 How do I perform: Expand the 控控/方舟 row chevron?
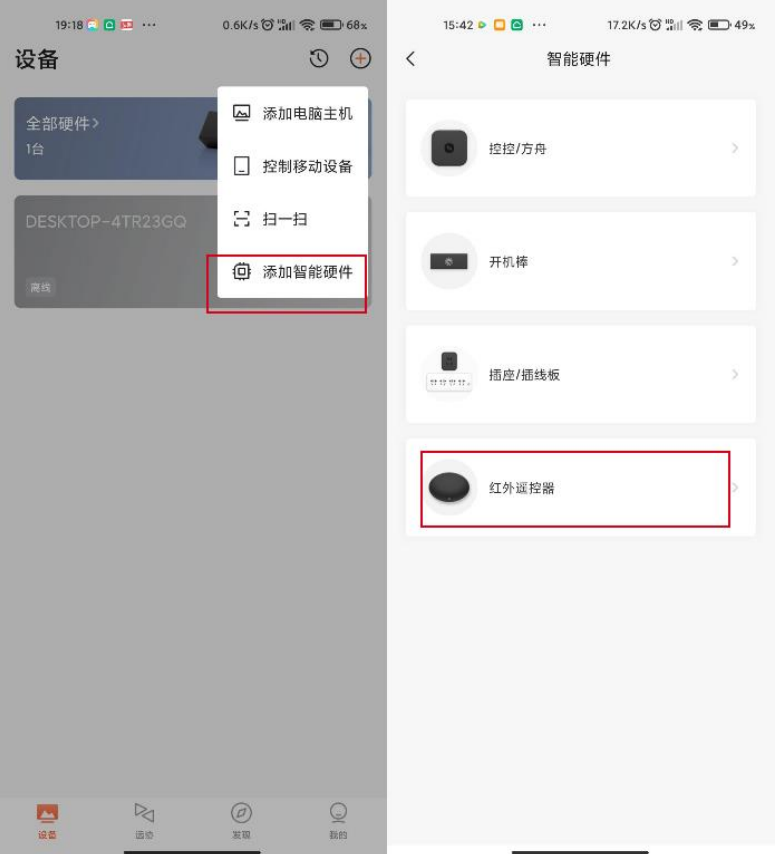pyautogui.click(x=735, y=148)
